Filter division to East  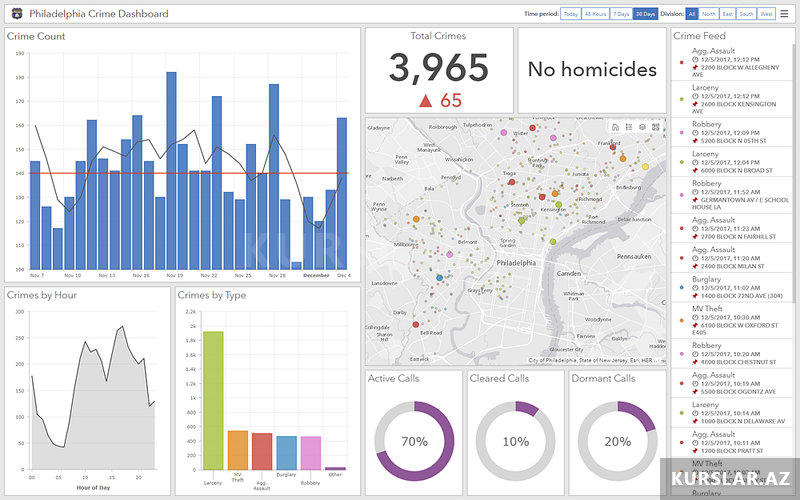point(727,14)
